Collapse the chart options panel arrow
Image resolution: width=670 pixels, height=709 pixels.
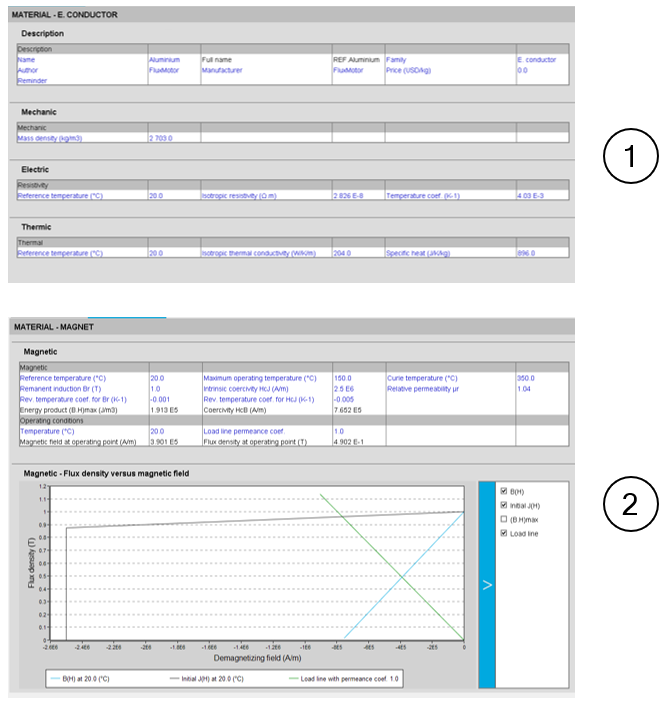487,585
